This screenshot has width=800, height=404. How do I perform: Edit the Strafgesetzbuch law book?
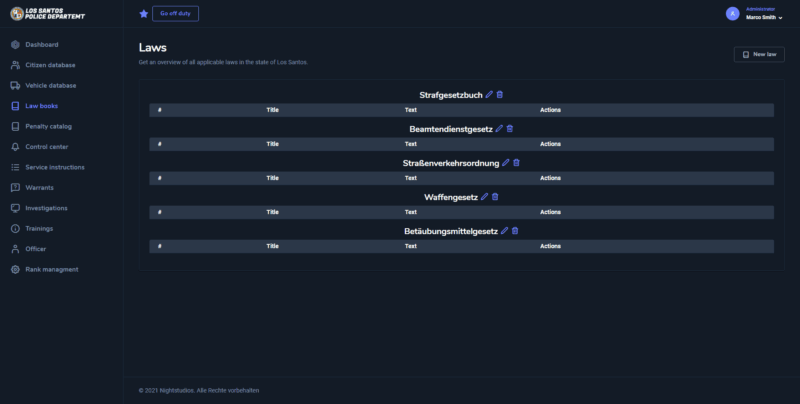click(489, 94)
